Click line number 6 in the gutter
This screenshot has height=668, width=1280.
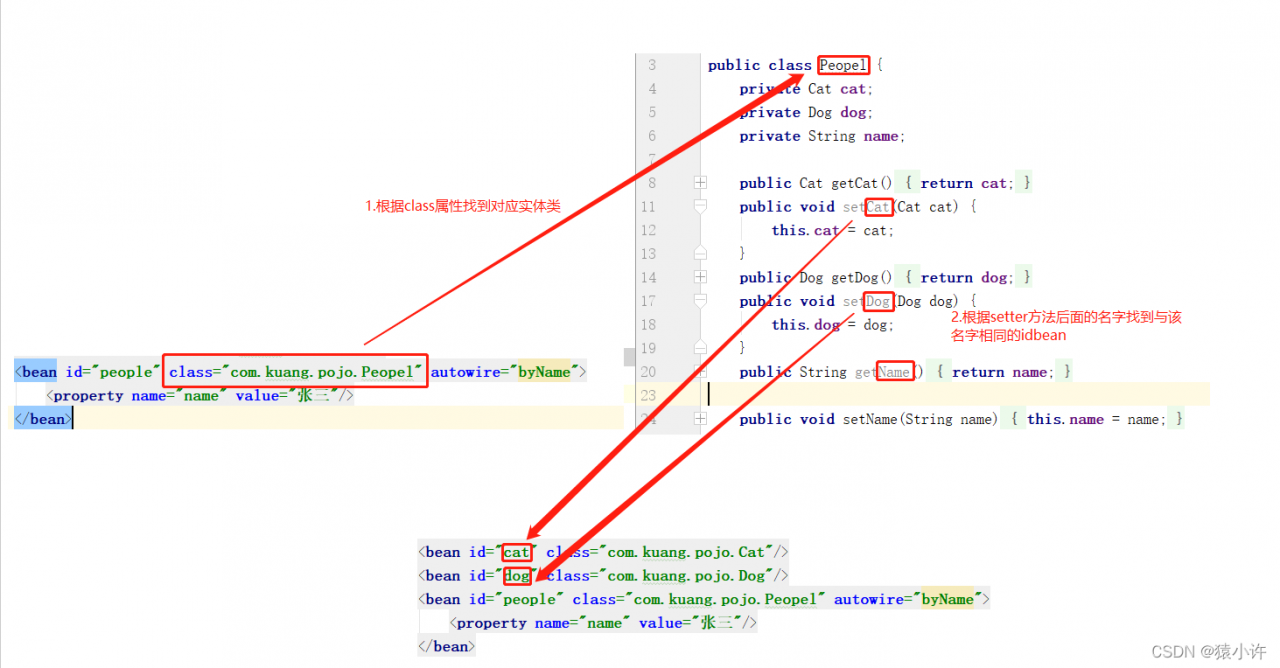tap(652, 136)
